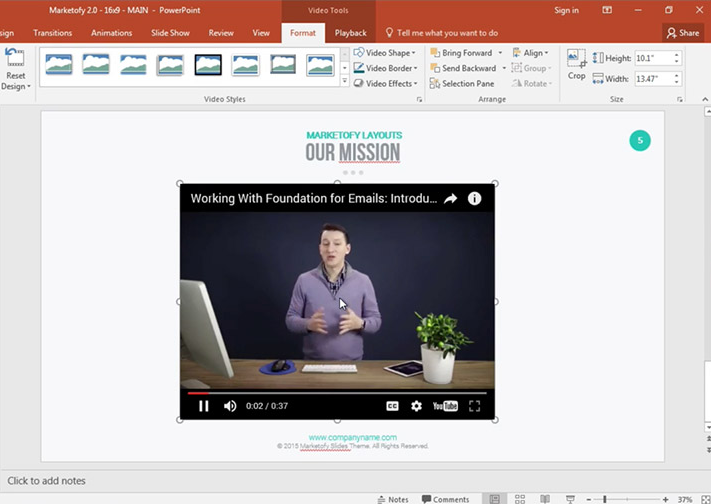Click the Crop tool icon

[577, 61]
